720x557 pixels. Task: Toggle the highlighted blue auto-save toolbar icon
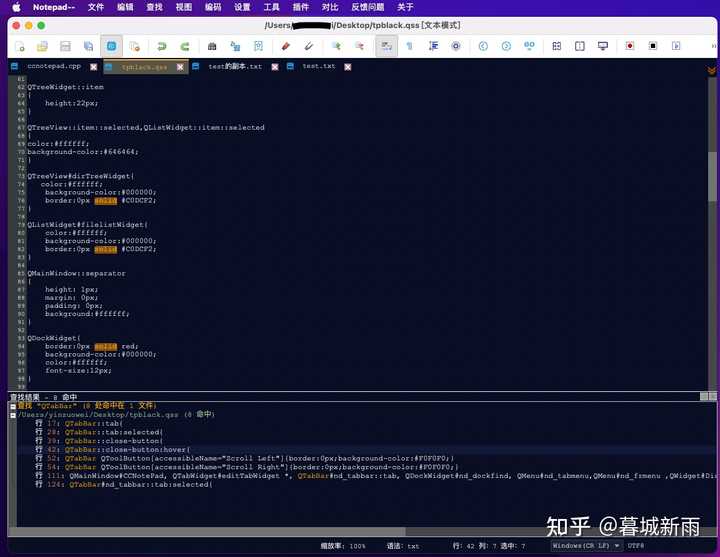[112, 46]
